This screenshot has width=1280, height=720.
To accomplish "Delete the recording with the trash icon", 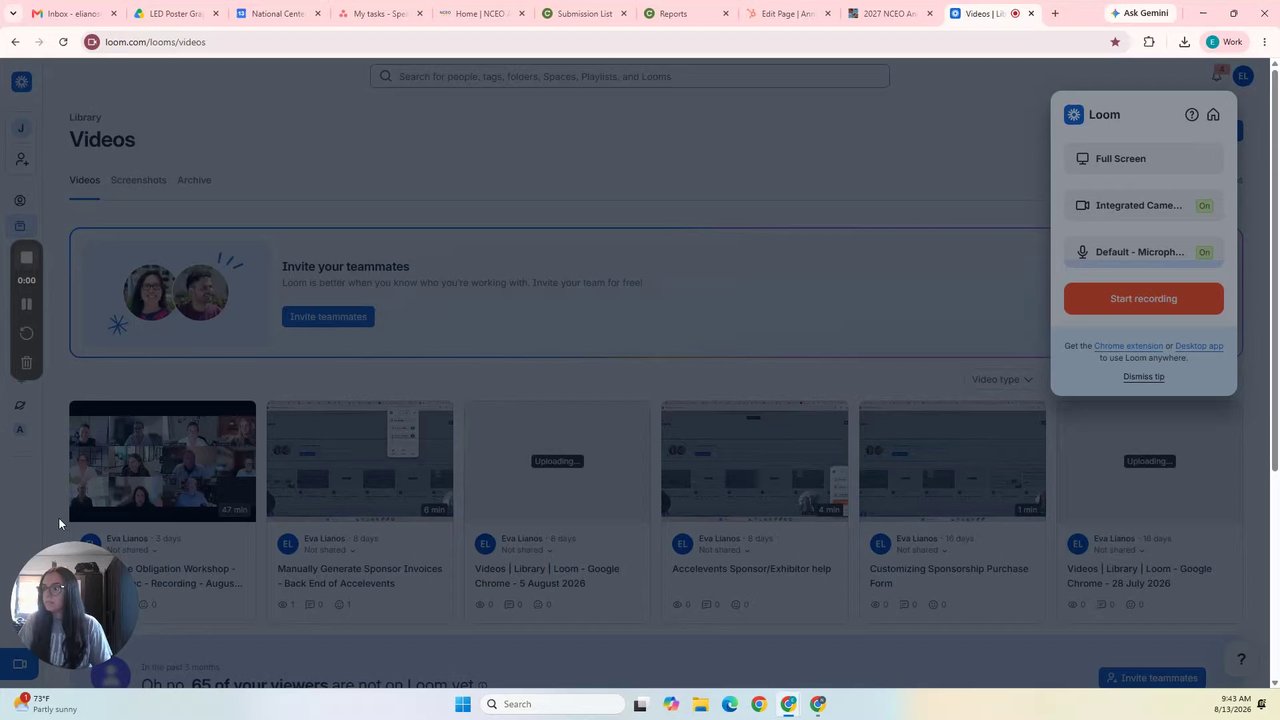I will coord(27,362).
